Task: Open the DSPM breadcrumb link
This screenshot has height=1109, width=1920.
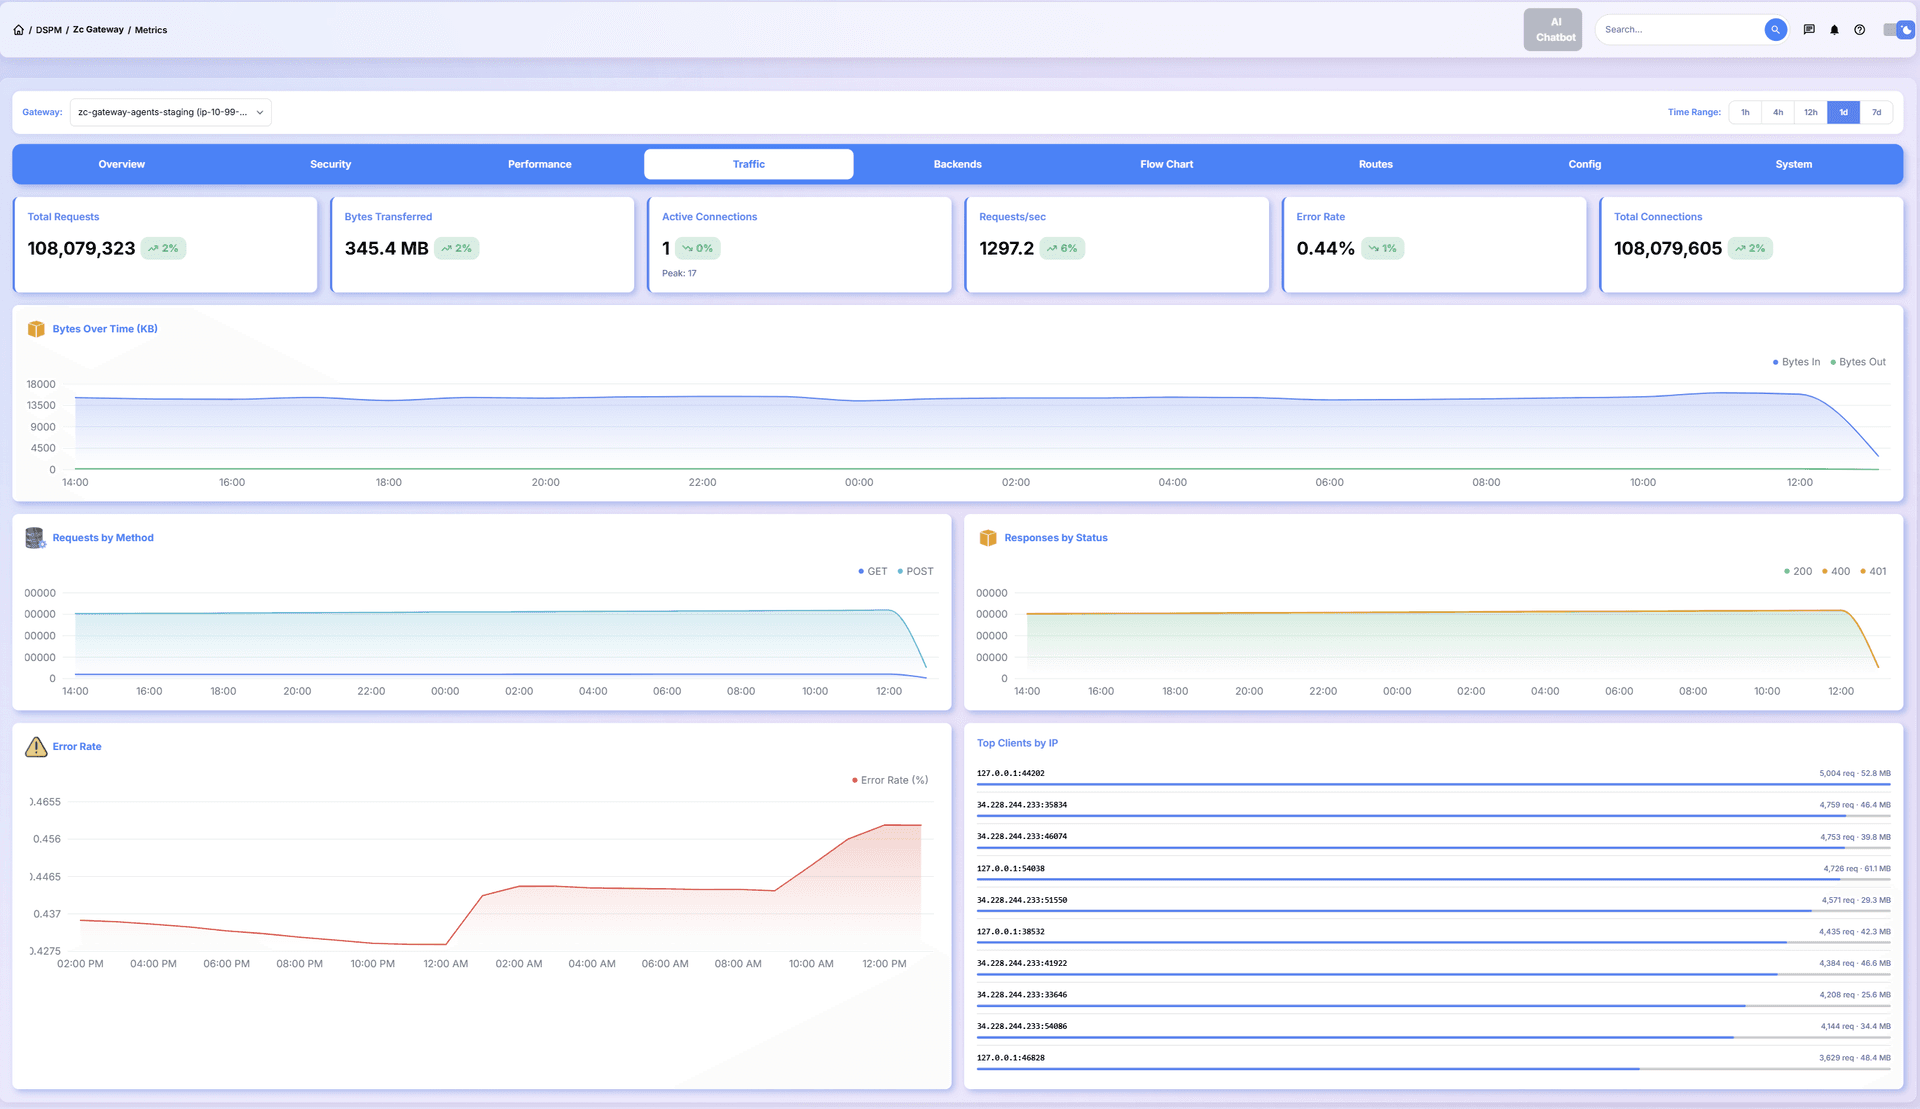Action: coord(48,30)
